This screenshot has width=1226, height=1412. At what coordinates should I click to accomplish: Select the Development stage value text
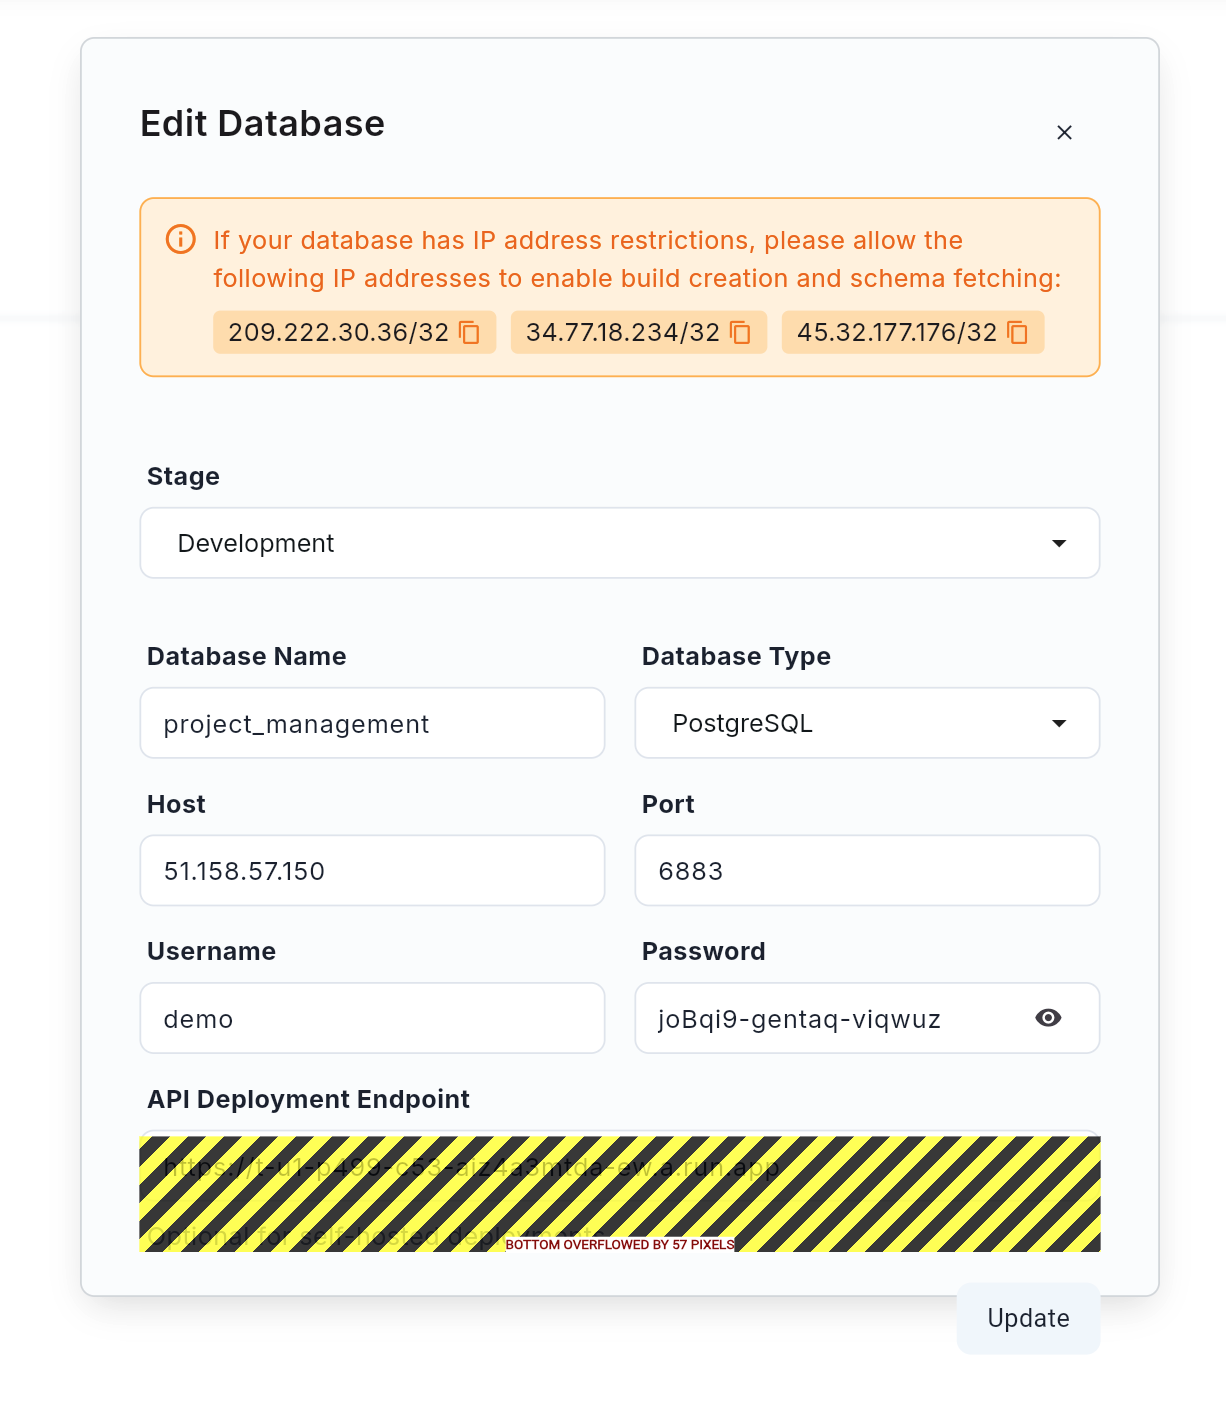[x=256, y=543]
